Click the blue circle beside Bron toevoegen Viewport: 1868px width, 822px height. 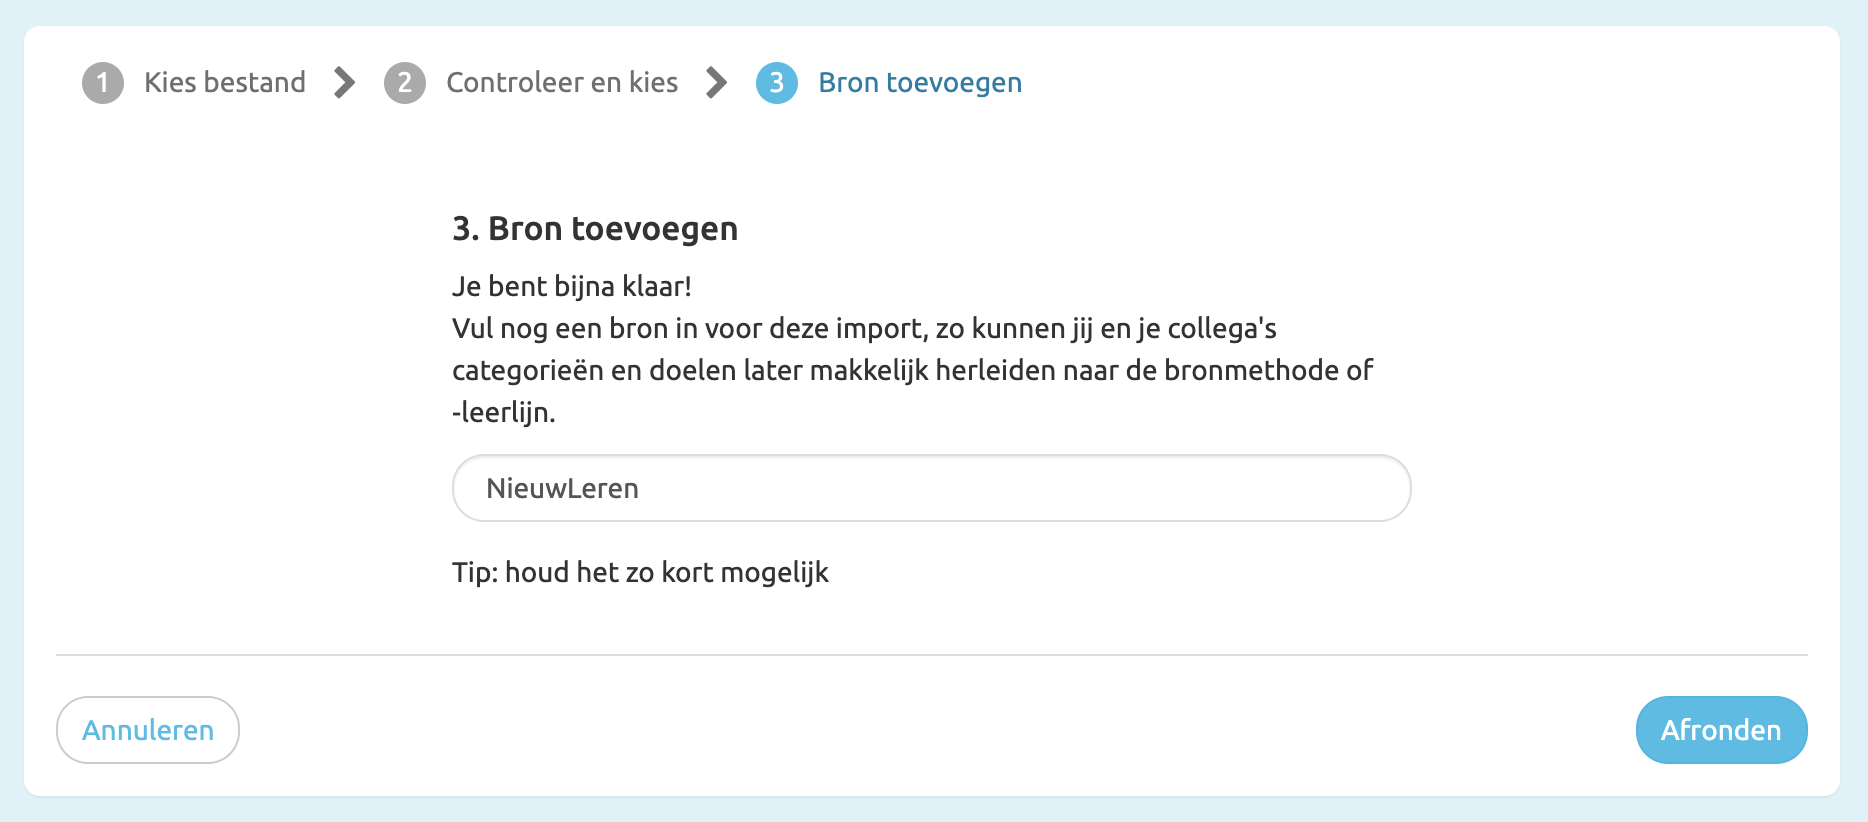776,83
